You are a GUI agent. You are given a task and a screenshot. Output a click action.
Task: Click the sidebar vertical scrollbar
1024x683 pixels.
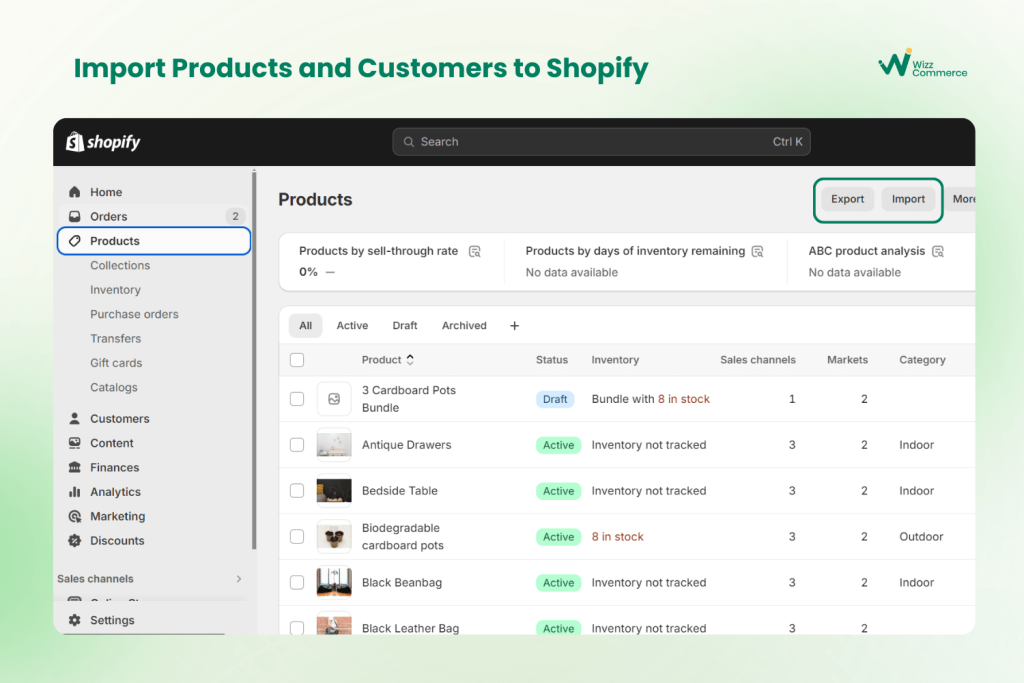point(254,360)
